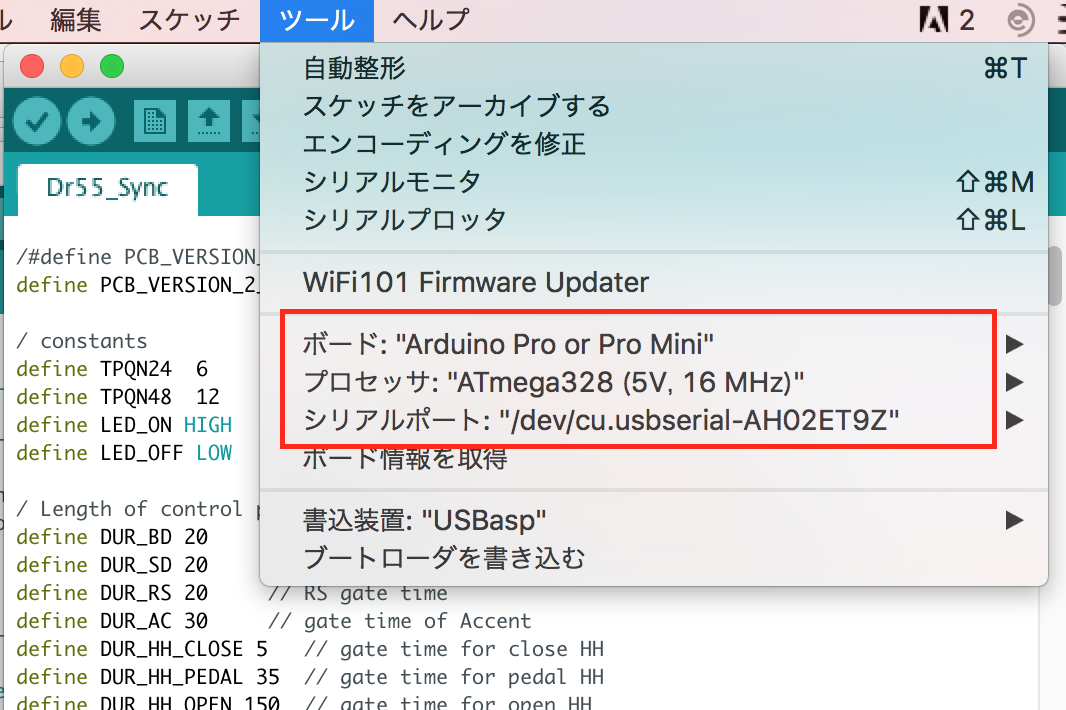Image resolution: width=1066 pixels, height=710 pixels.
Task: Click the define DUR_HH_CLOSE 5 text
Action: click(142, 649)
